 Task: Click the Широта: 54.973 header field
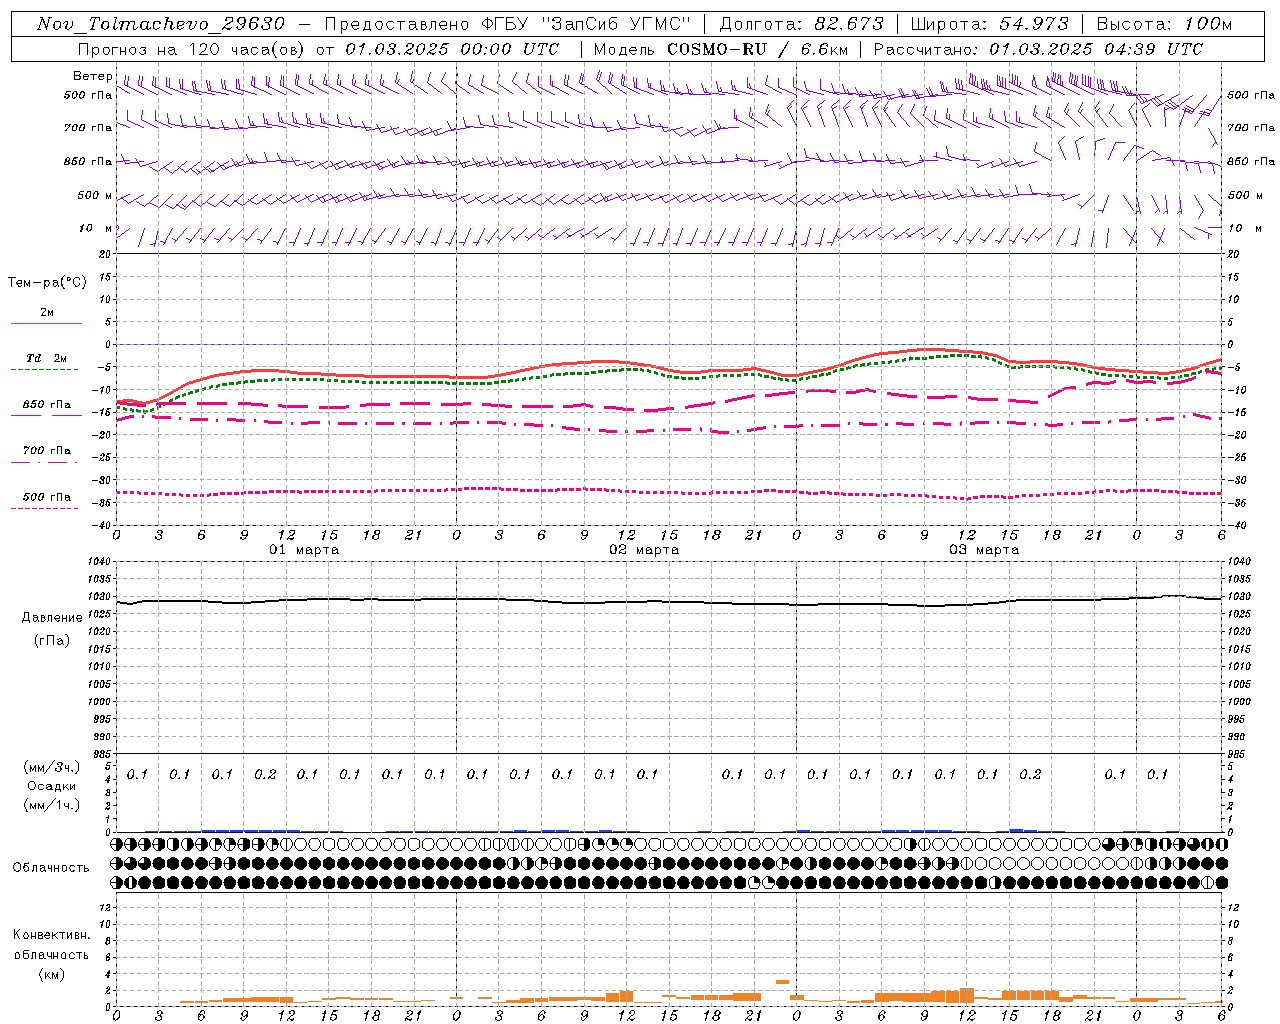[x=989, y=24]
